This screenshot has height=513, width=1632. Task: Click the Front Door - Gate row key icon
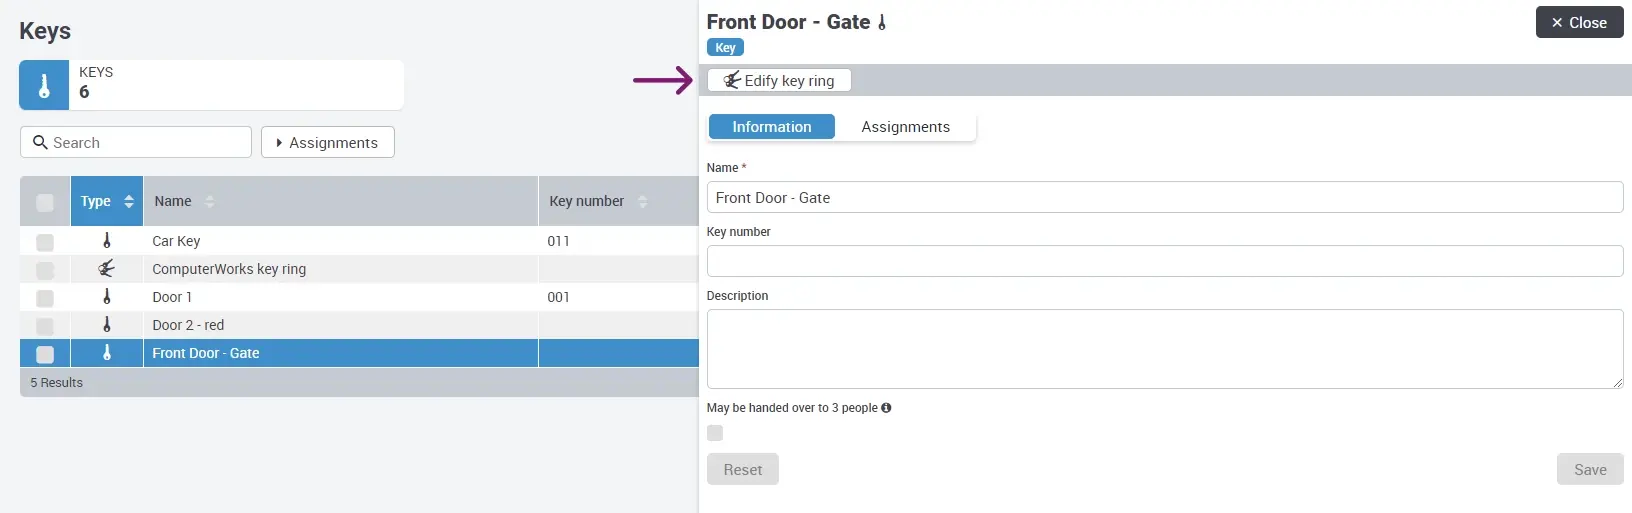(x=107, y=353)
